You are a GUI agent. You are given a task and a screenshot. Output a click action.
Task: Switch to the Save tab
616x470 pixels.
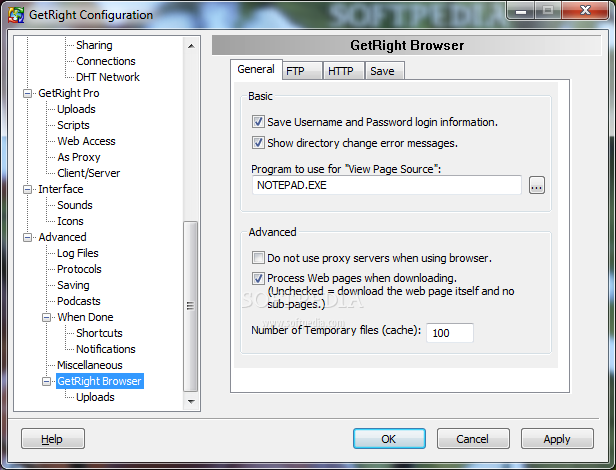point(385,71)
